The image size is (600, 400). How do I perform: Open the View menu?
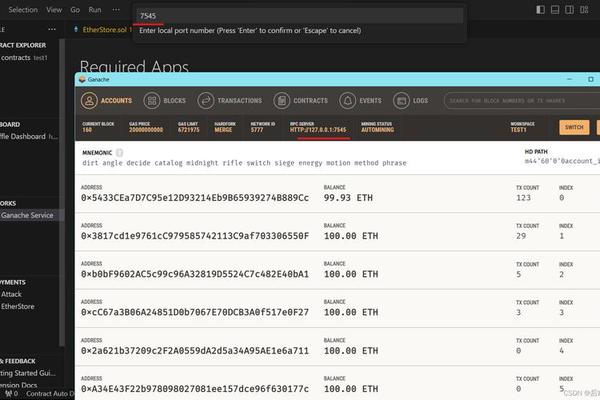pyautogui.click(x=54, y=10)
